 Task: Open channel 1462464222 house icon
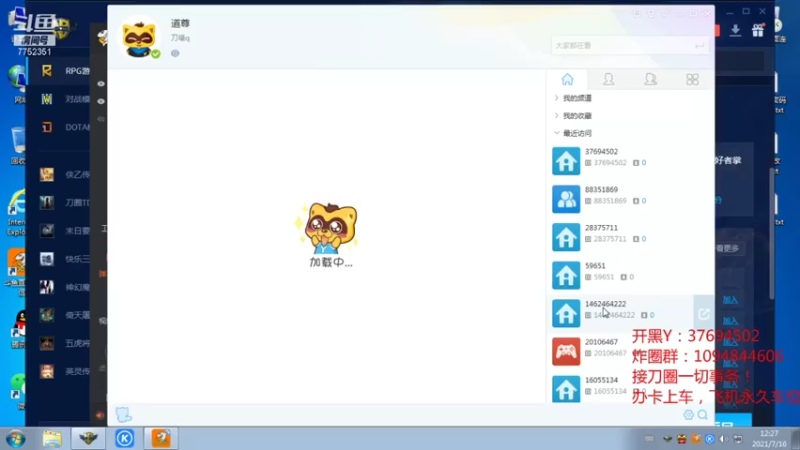pos(566,313)
